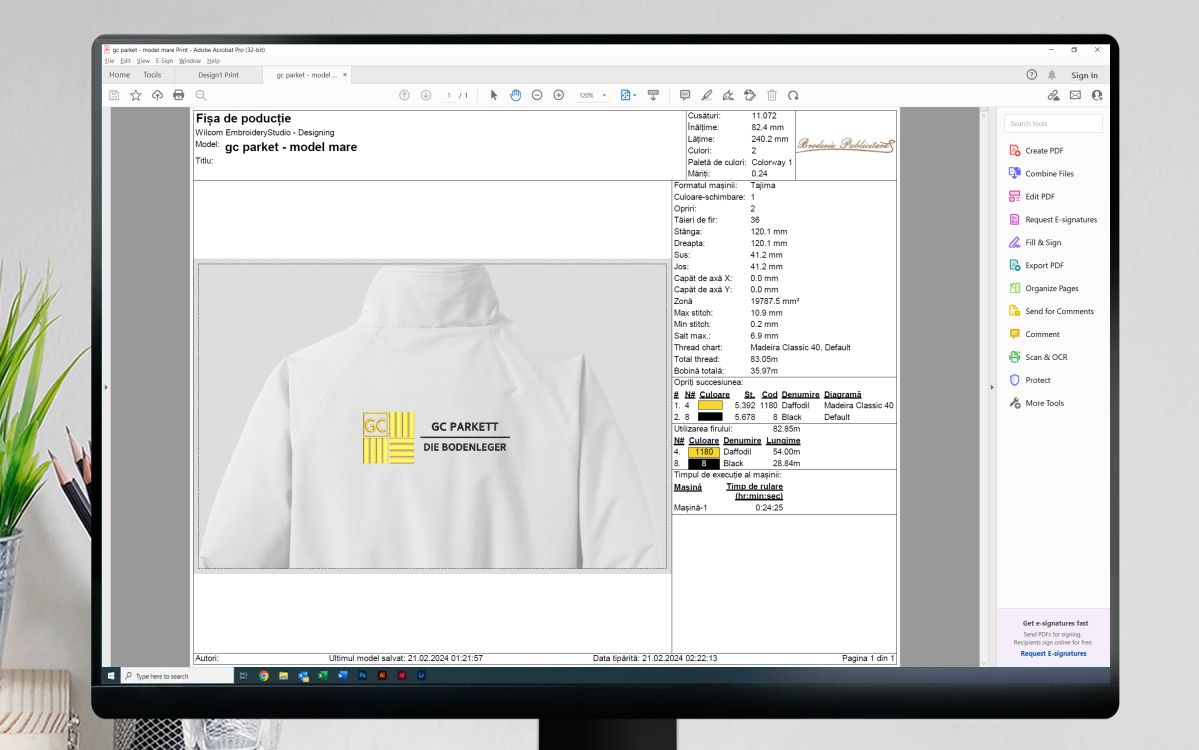Select the Hand pan tool
This screenshot has width=1199, height=750.
516,95
